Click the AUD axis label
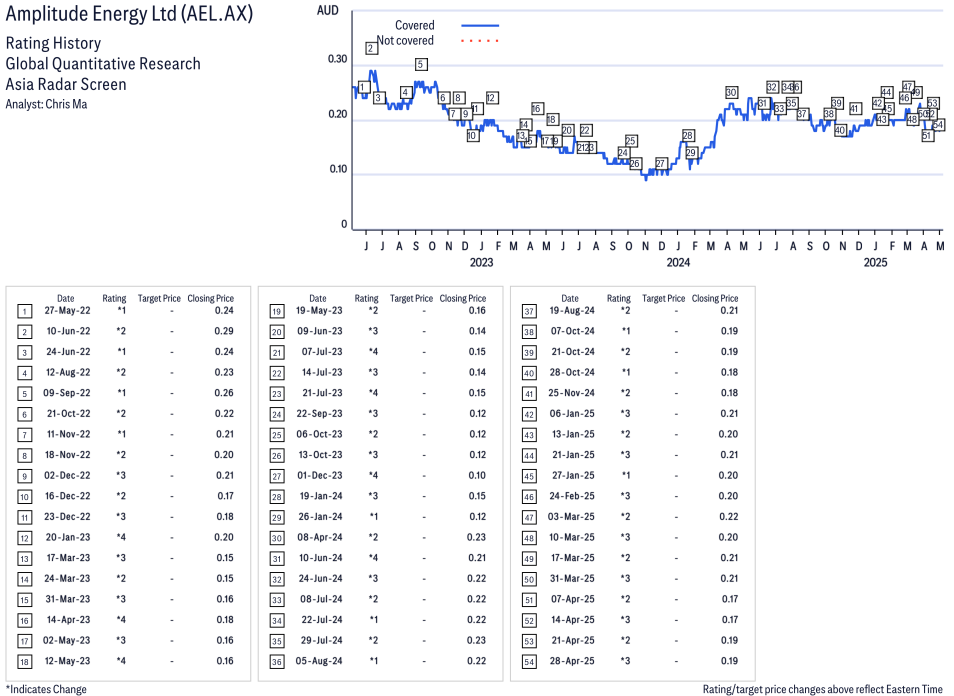954x696 pixels. [328, 11]
